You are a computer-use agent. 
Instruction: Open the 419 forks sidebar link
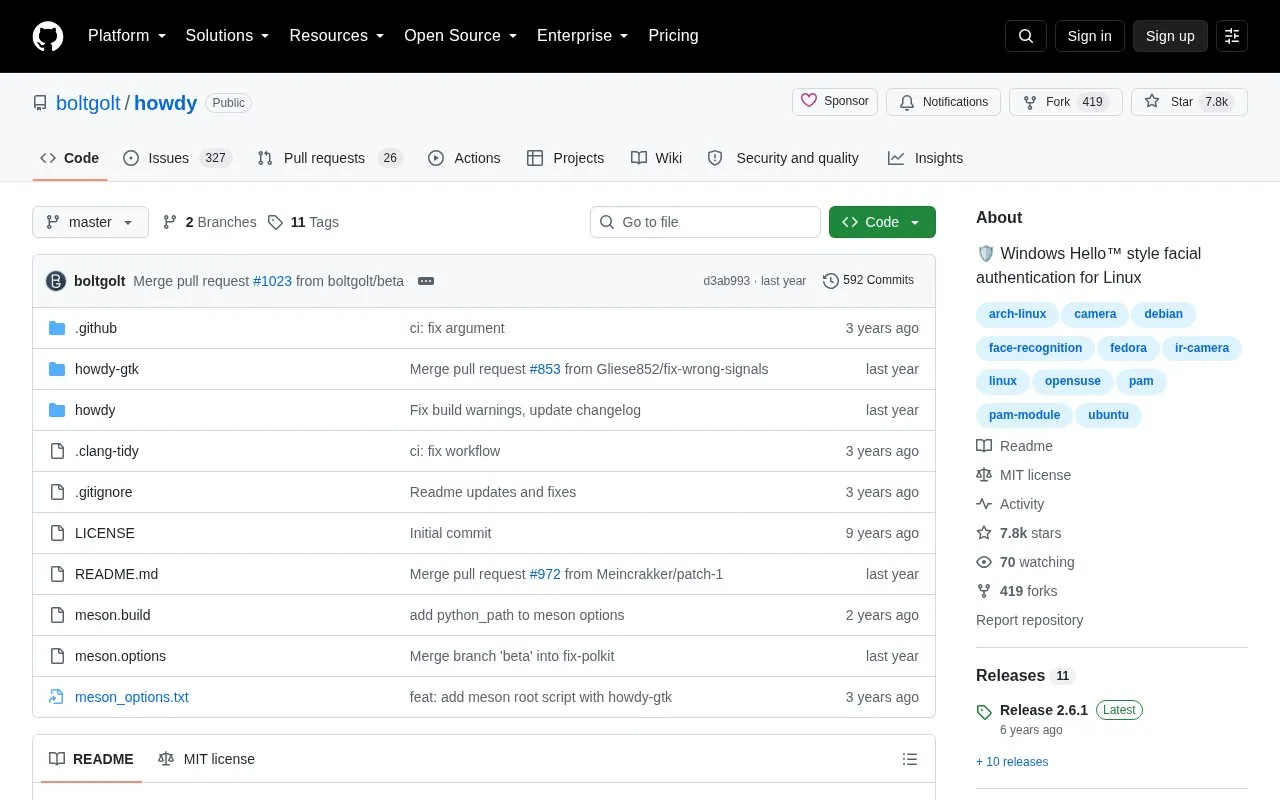click(x=1017, y=591)
